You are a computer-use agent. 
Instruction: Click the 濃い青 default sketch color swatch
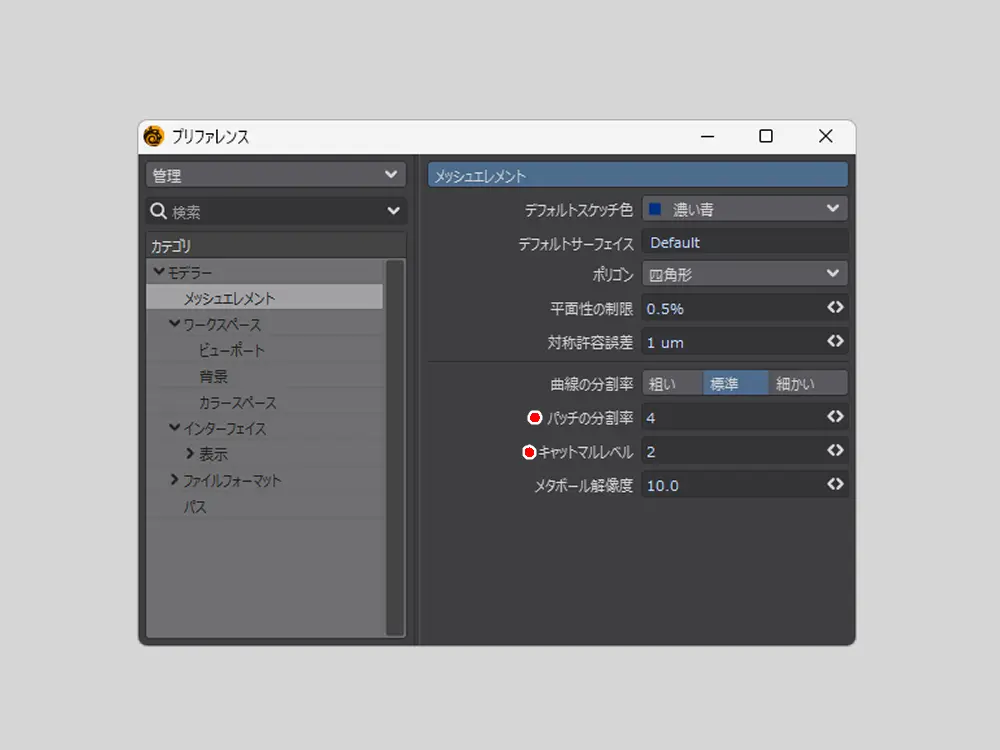tap(655, 209)
